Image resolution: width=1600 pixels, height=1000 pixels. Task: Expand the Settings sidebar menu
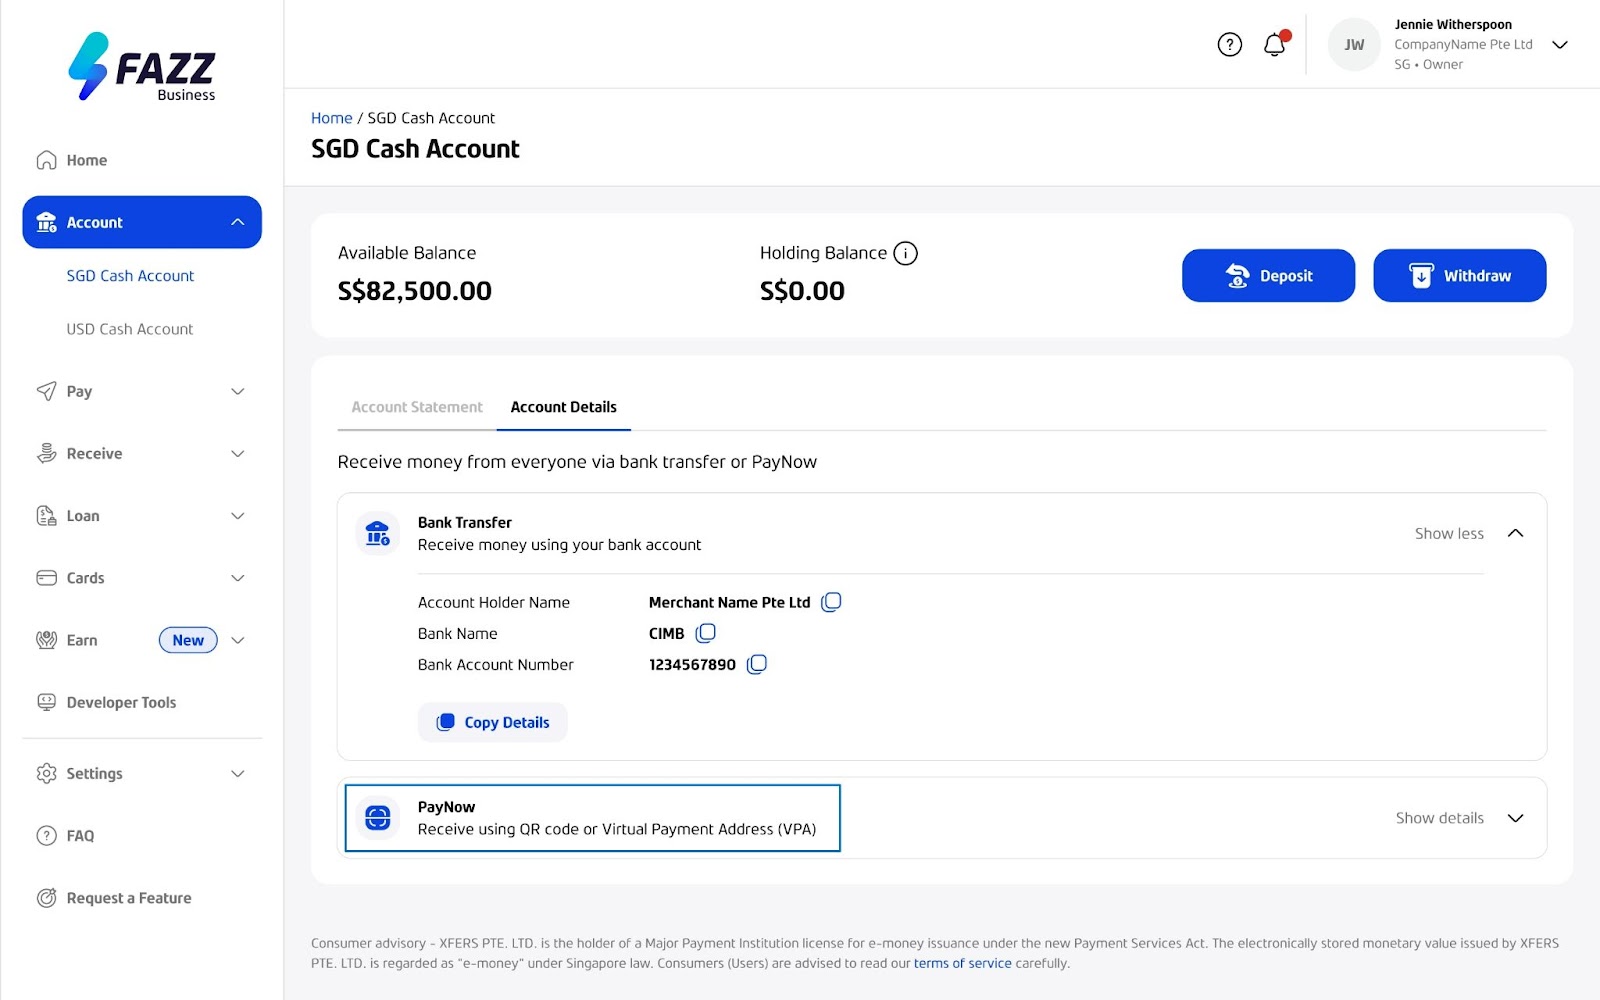237,774
